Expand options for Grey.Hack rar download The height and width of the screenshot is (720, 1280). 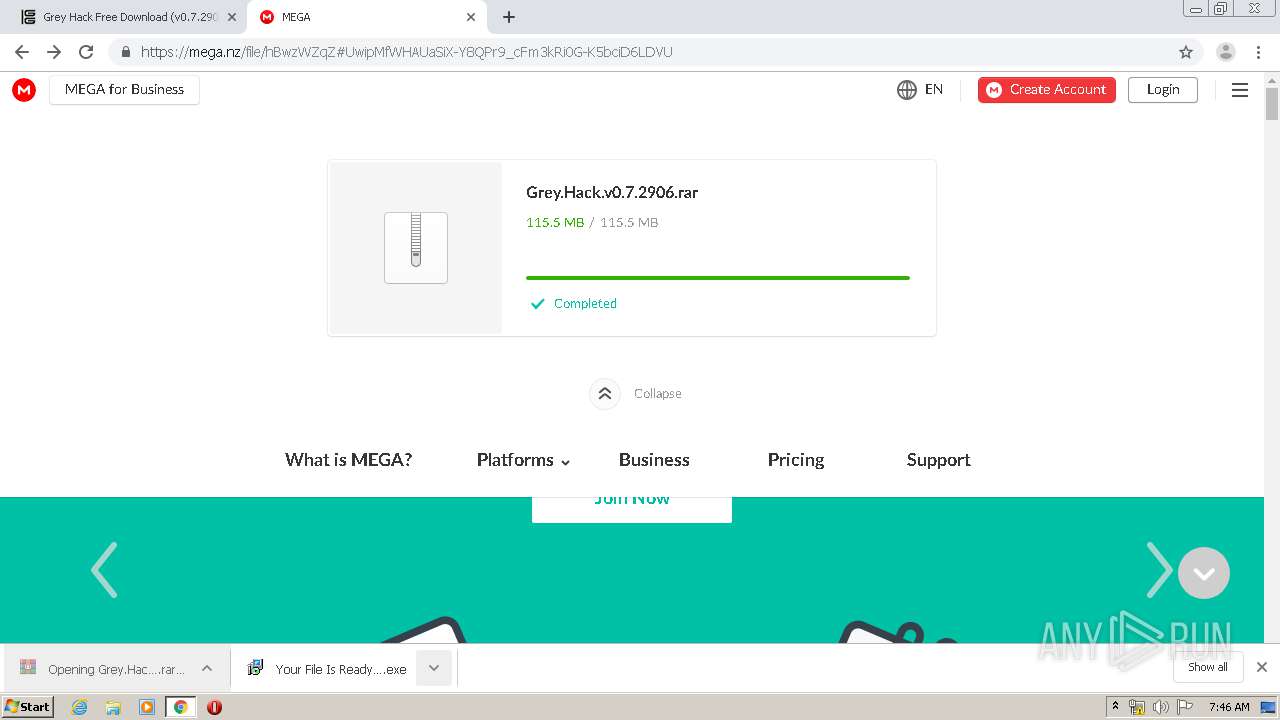pyautogui.click(x=206, y=668)
